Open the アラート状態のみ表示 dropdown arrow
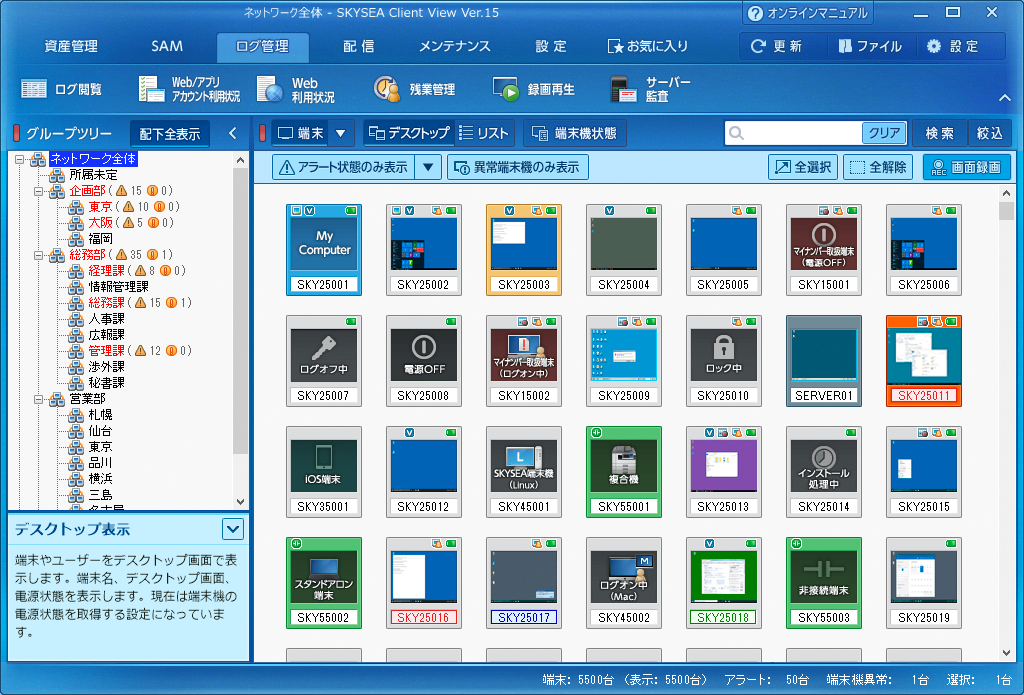 click(428, 167)
